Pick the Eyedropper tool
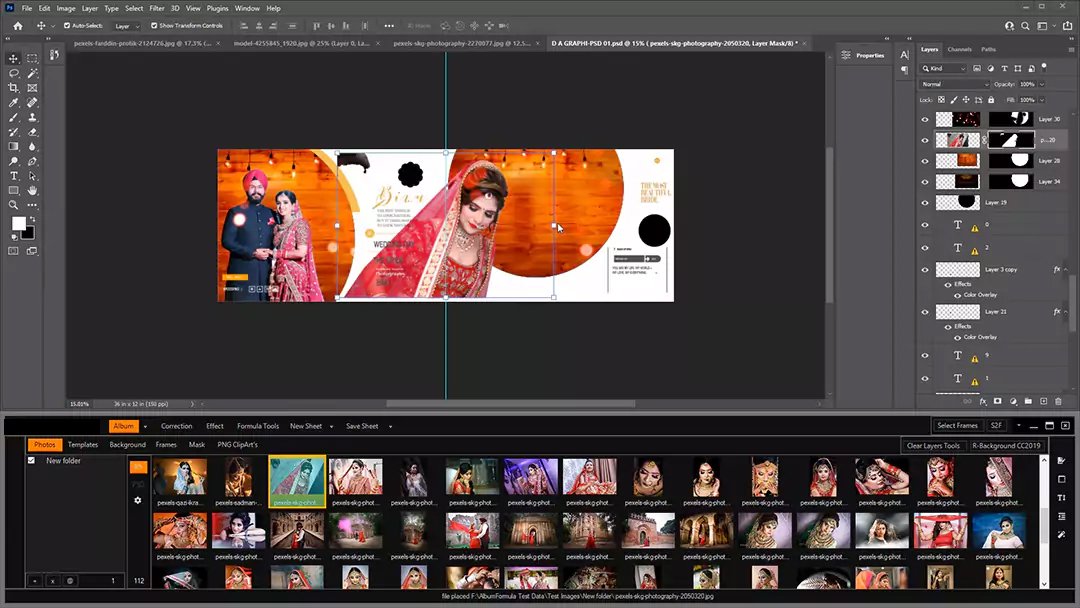The width and height of the screenshot is (1080, 608). 14,103
